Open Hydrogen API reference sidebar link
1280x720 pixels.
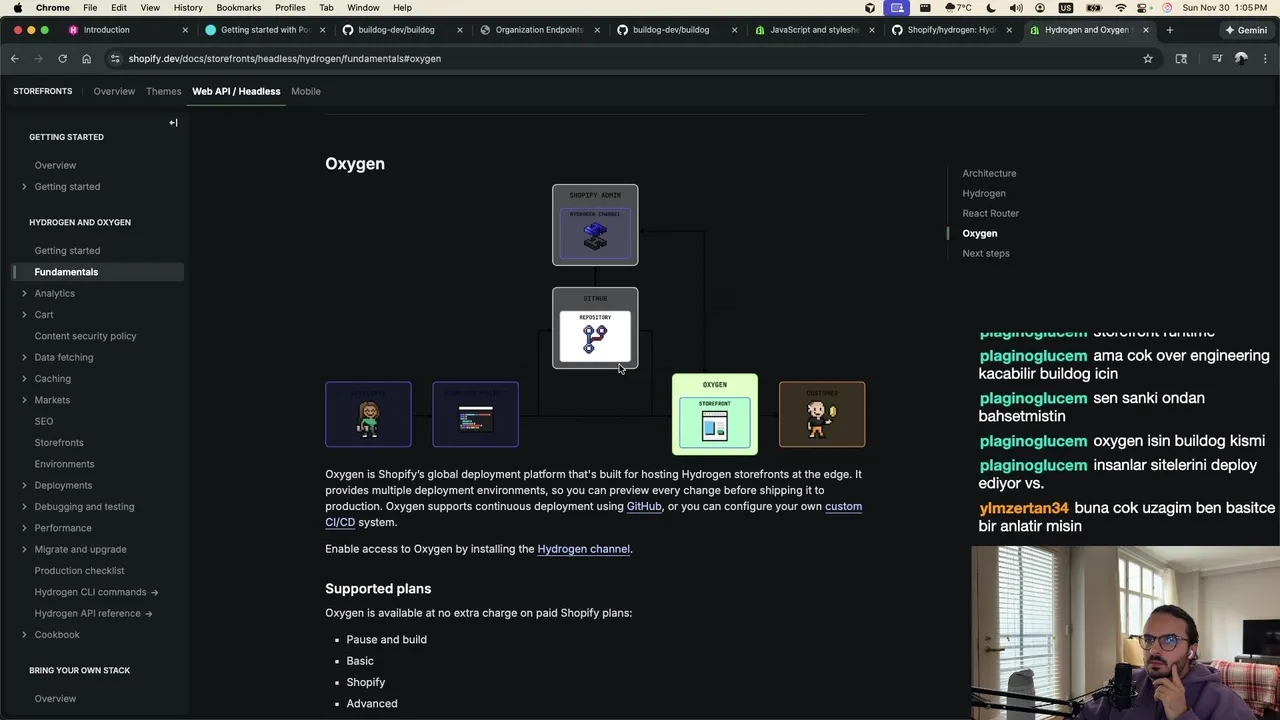click(x=93, y=614)
